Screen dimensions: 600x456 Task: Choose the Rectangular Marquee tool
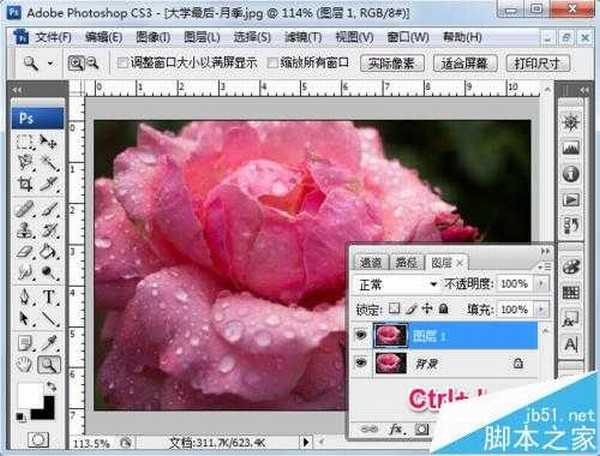(x=26, y=141)
